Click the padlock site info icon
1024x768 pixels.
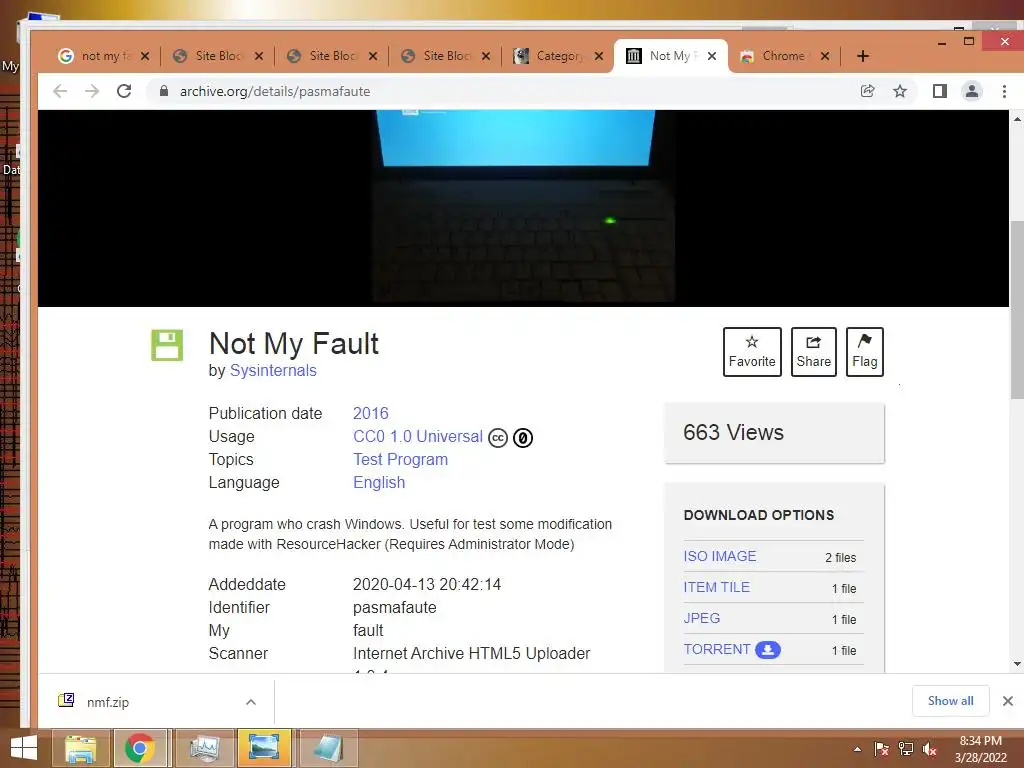point(164,91)
